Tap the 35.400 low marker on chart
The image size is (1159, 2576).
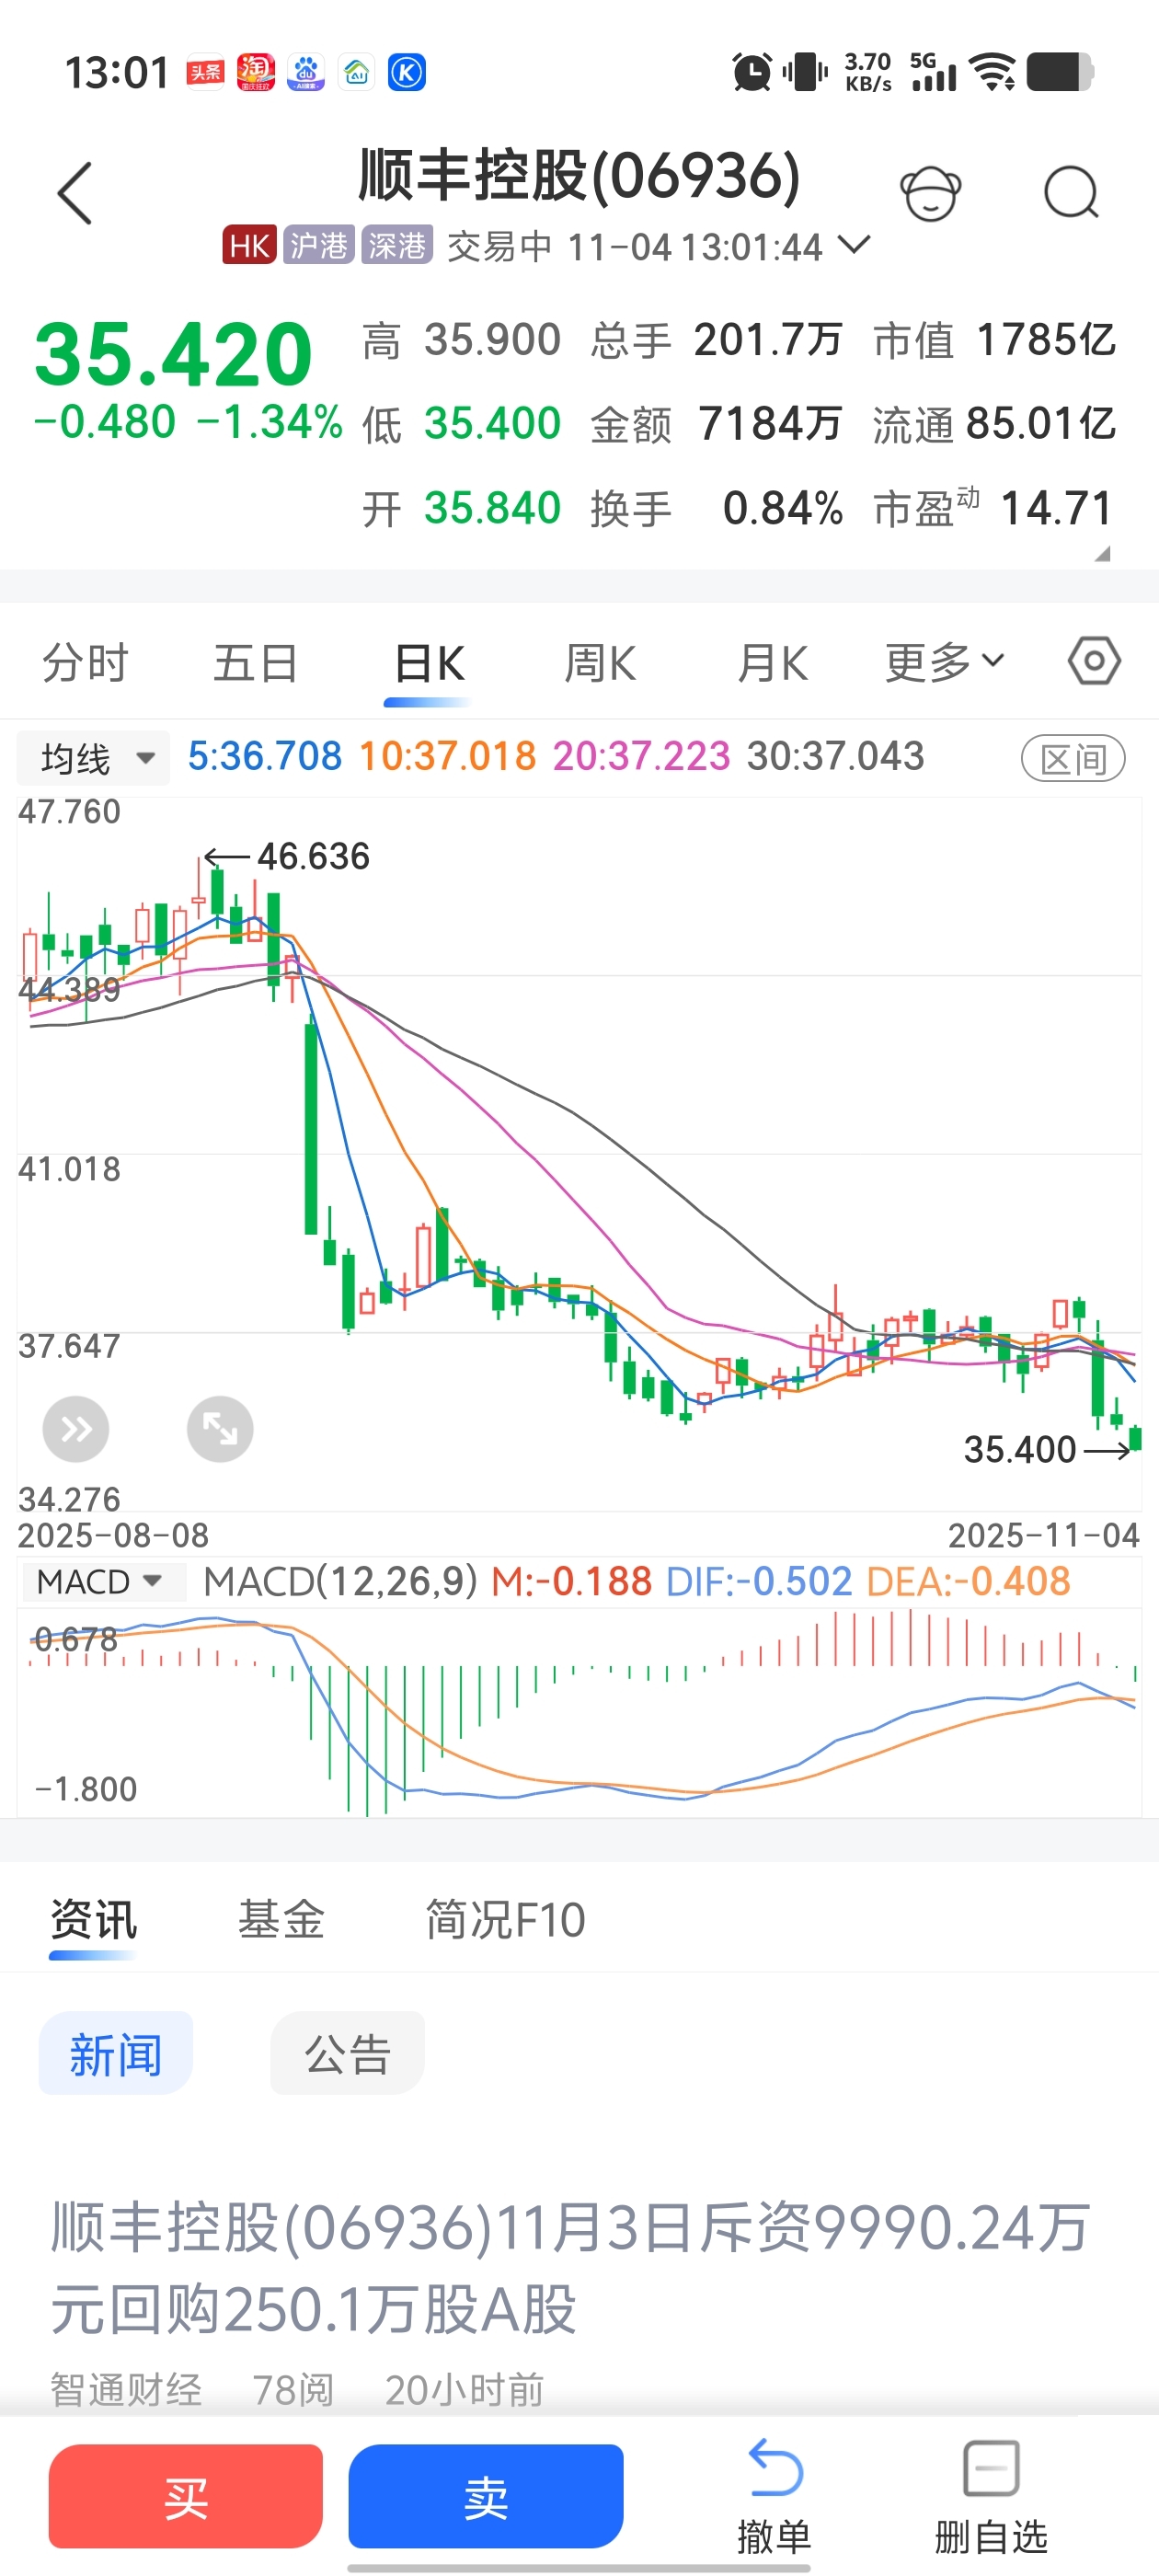[x=1020, y=1449]
